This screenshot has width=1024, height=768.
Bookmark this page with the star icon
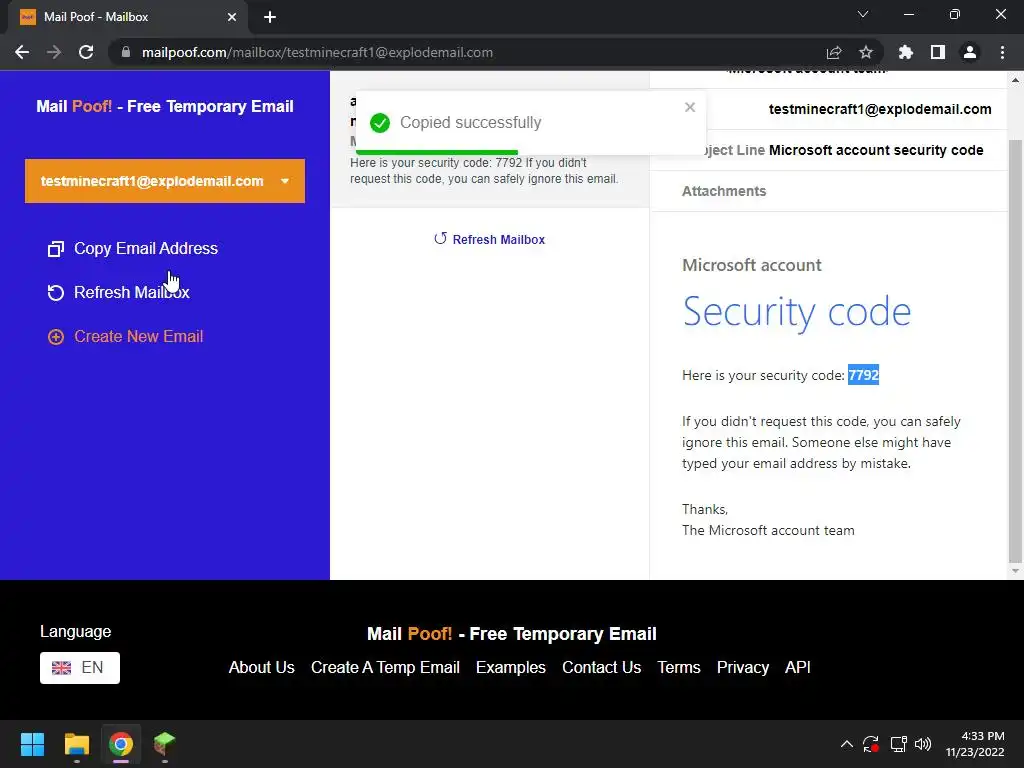(866, 52)
